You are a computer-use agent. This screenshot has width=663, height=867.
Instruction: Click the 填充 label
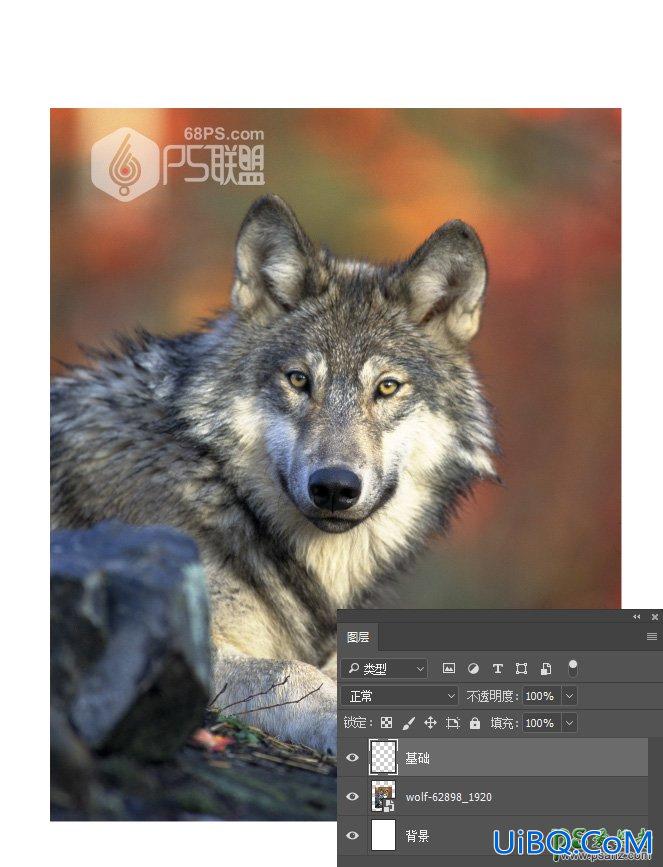coord(504,723)
